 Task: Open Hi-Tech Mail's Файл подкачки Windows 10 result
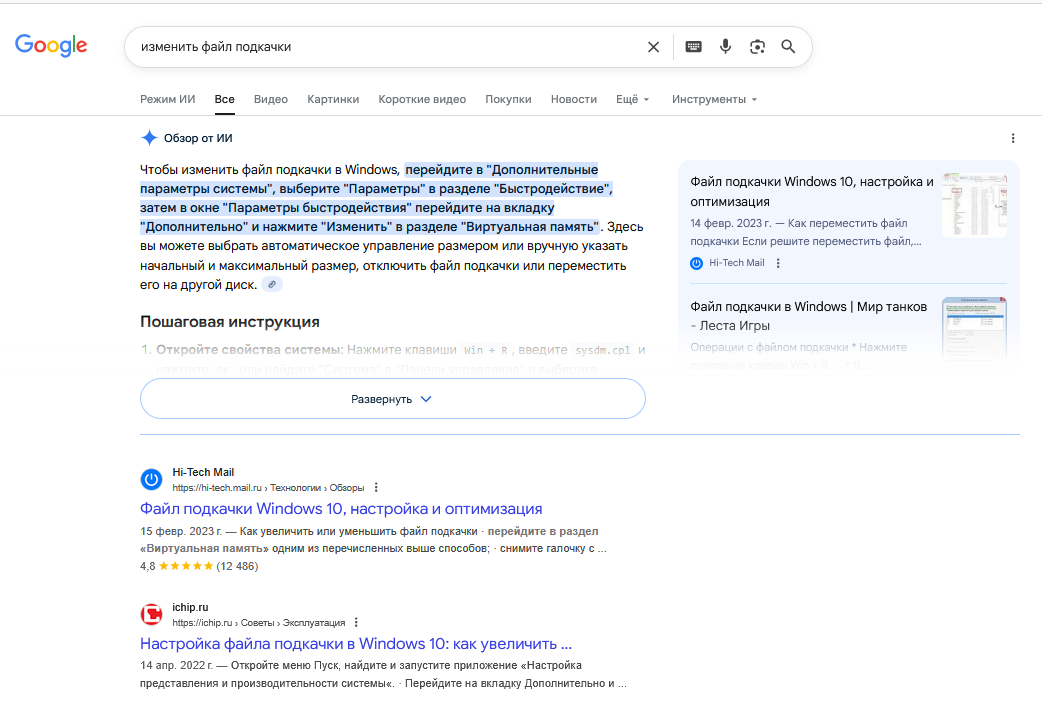pyautogui.click(x=341, y=509)
